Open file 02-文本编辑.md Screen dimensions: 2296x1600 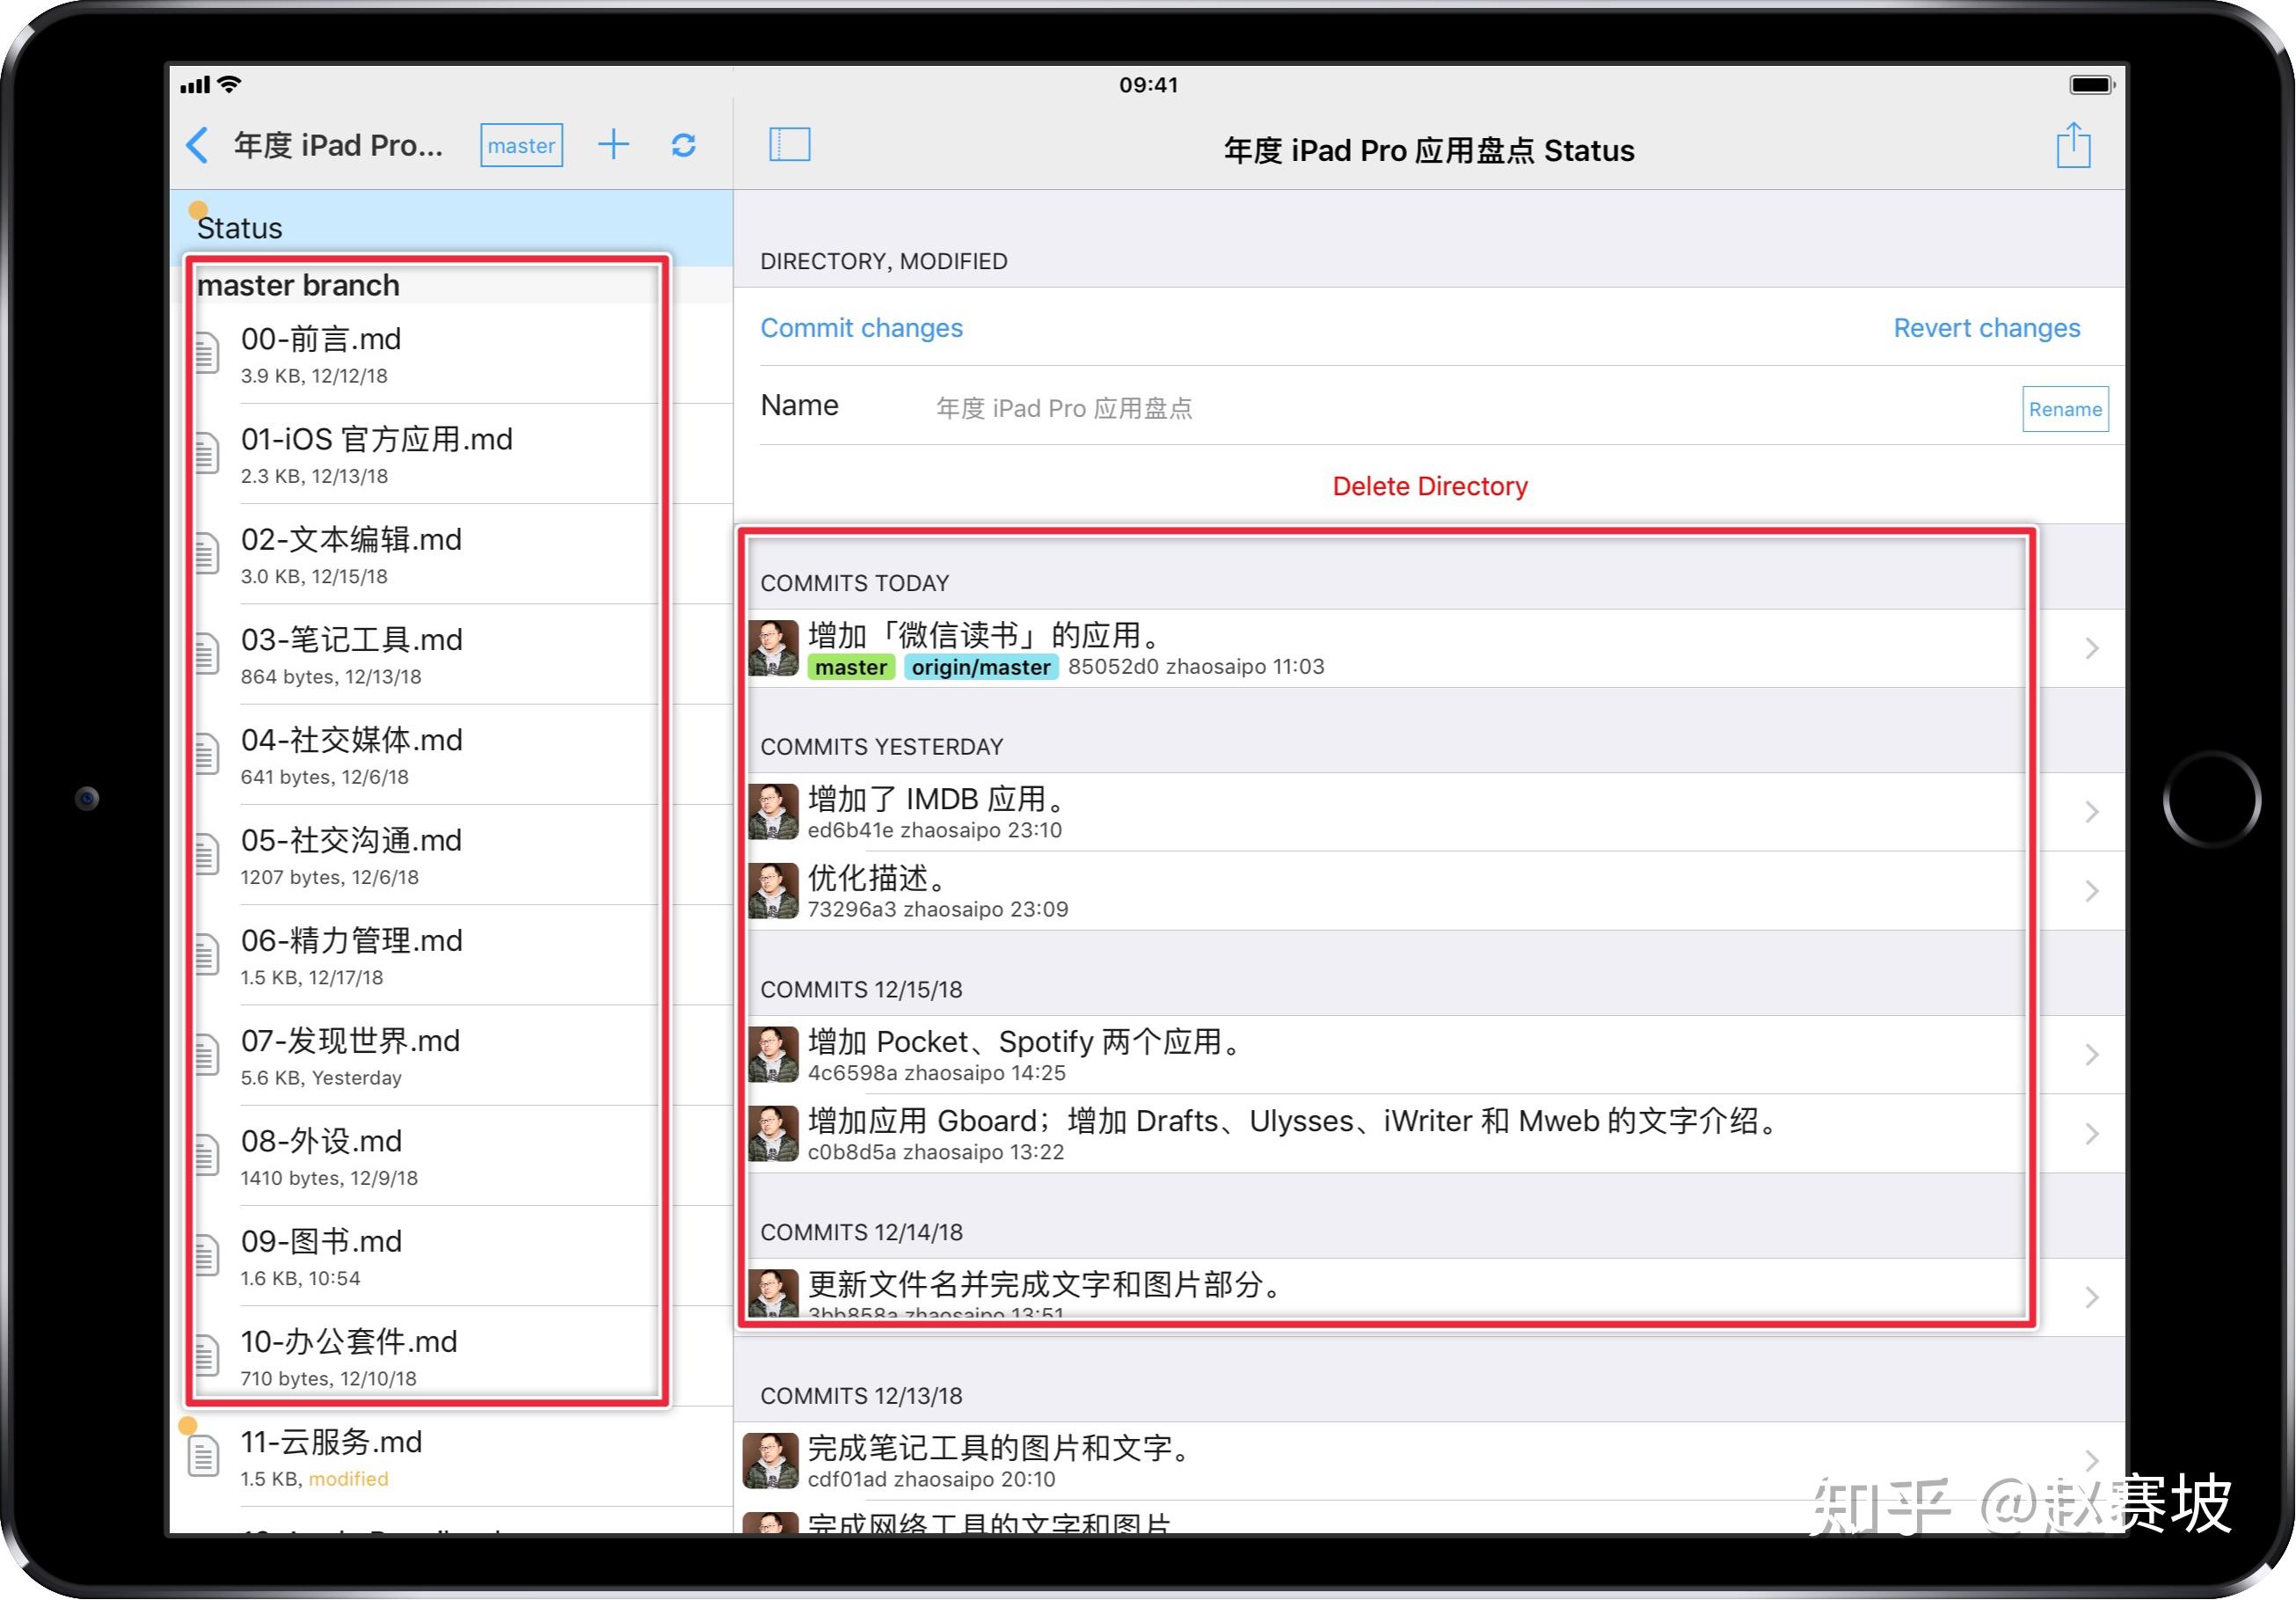click(451, 554)
